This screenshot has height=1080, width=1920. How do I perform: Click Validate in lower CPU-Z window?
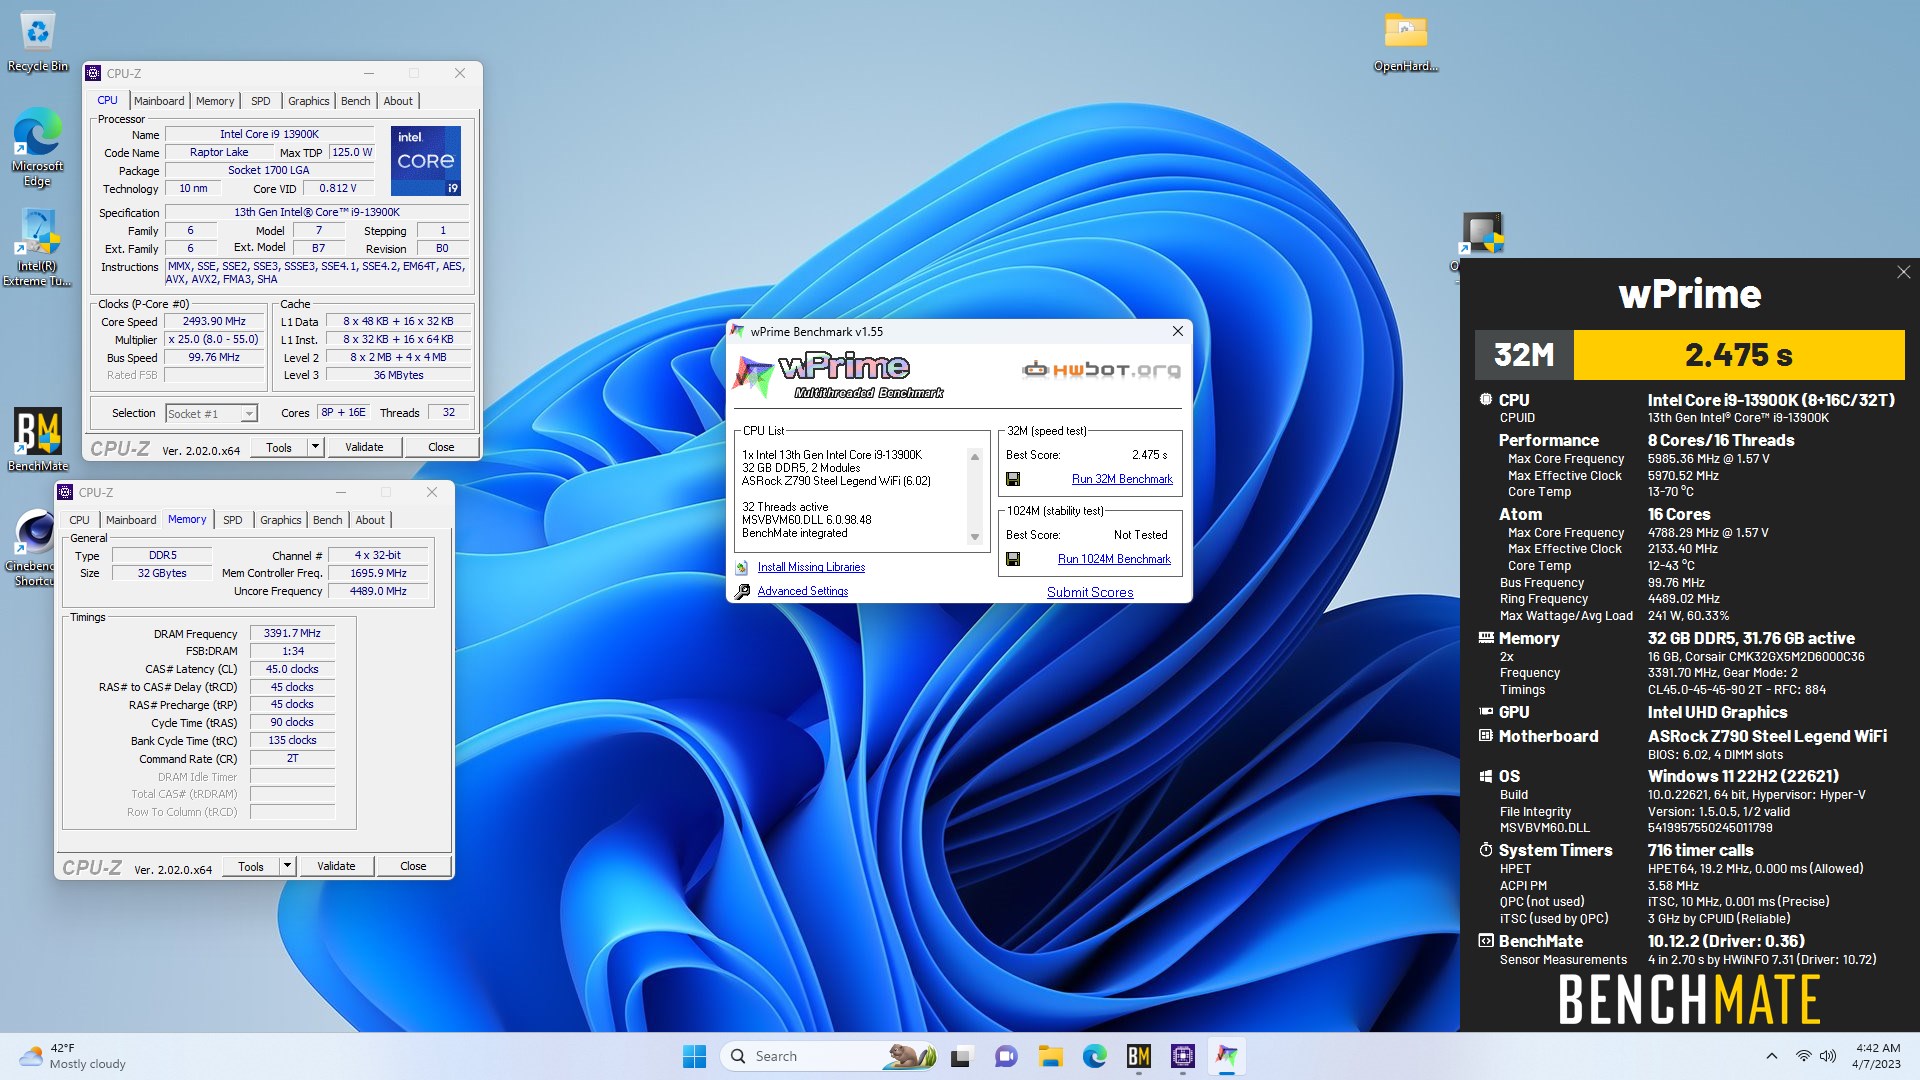click(x=336, y=866)
